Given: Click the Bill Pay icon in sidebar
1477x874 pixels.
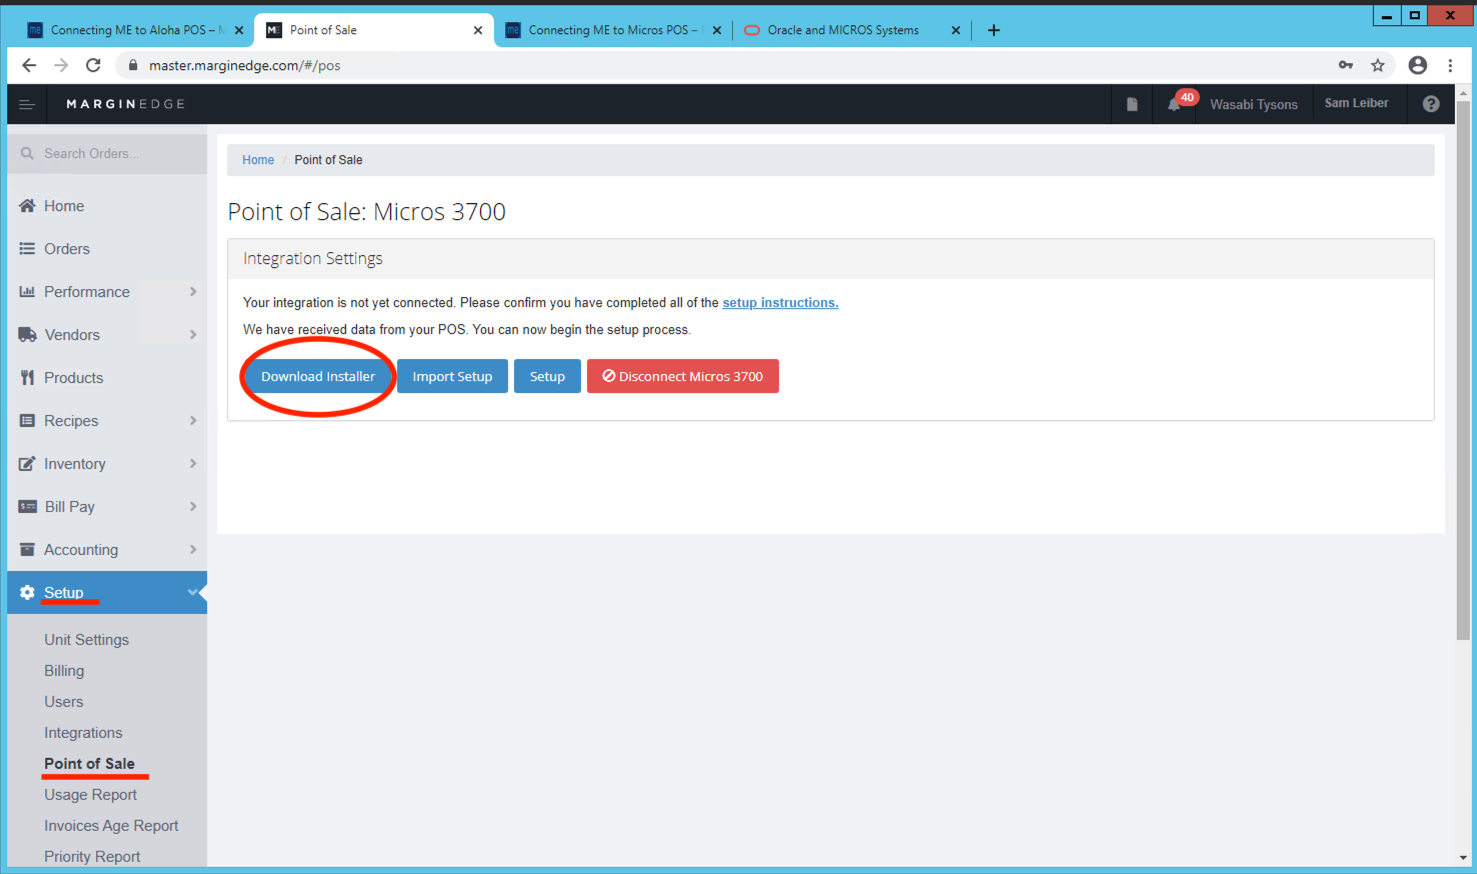Looking at the screenshot, I should pos(27,507).
